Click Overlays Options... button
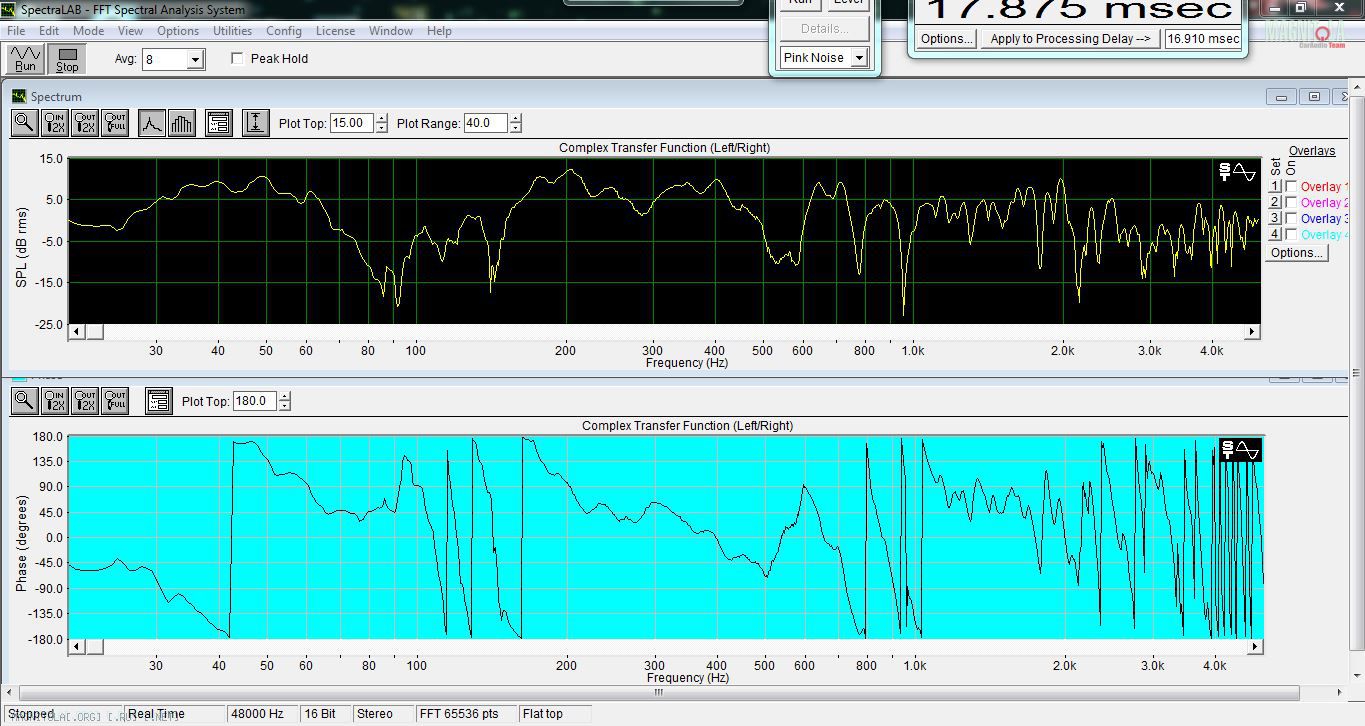 point(1297,253)
